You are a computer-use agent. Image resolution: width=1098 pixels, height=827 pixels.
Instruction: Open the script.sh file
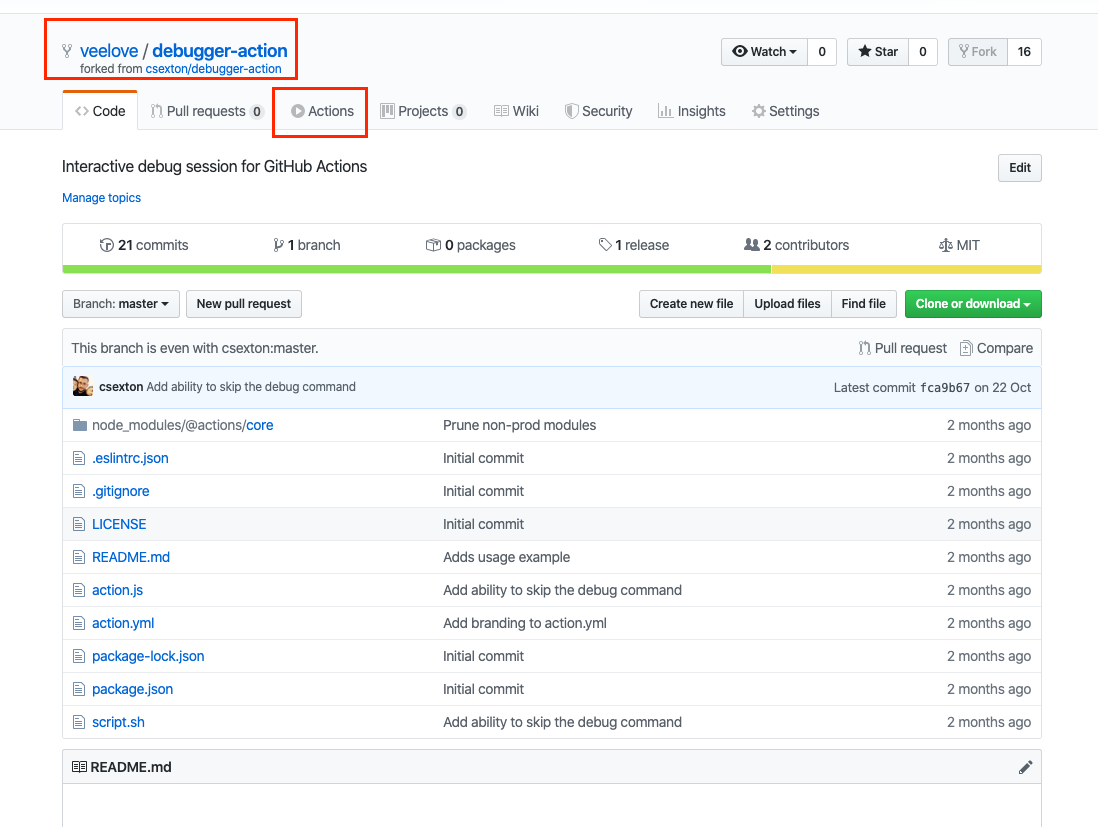click(x=118, y=722)
